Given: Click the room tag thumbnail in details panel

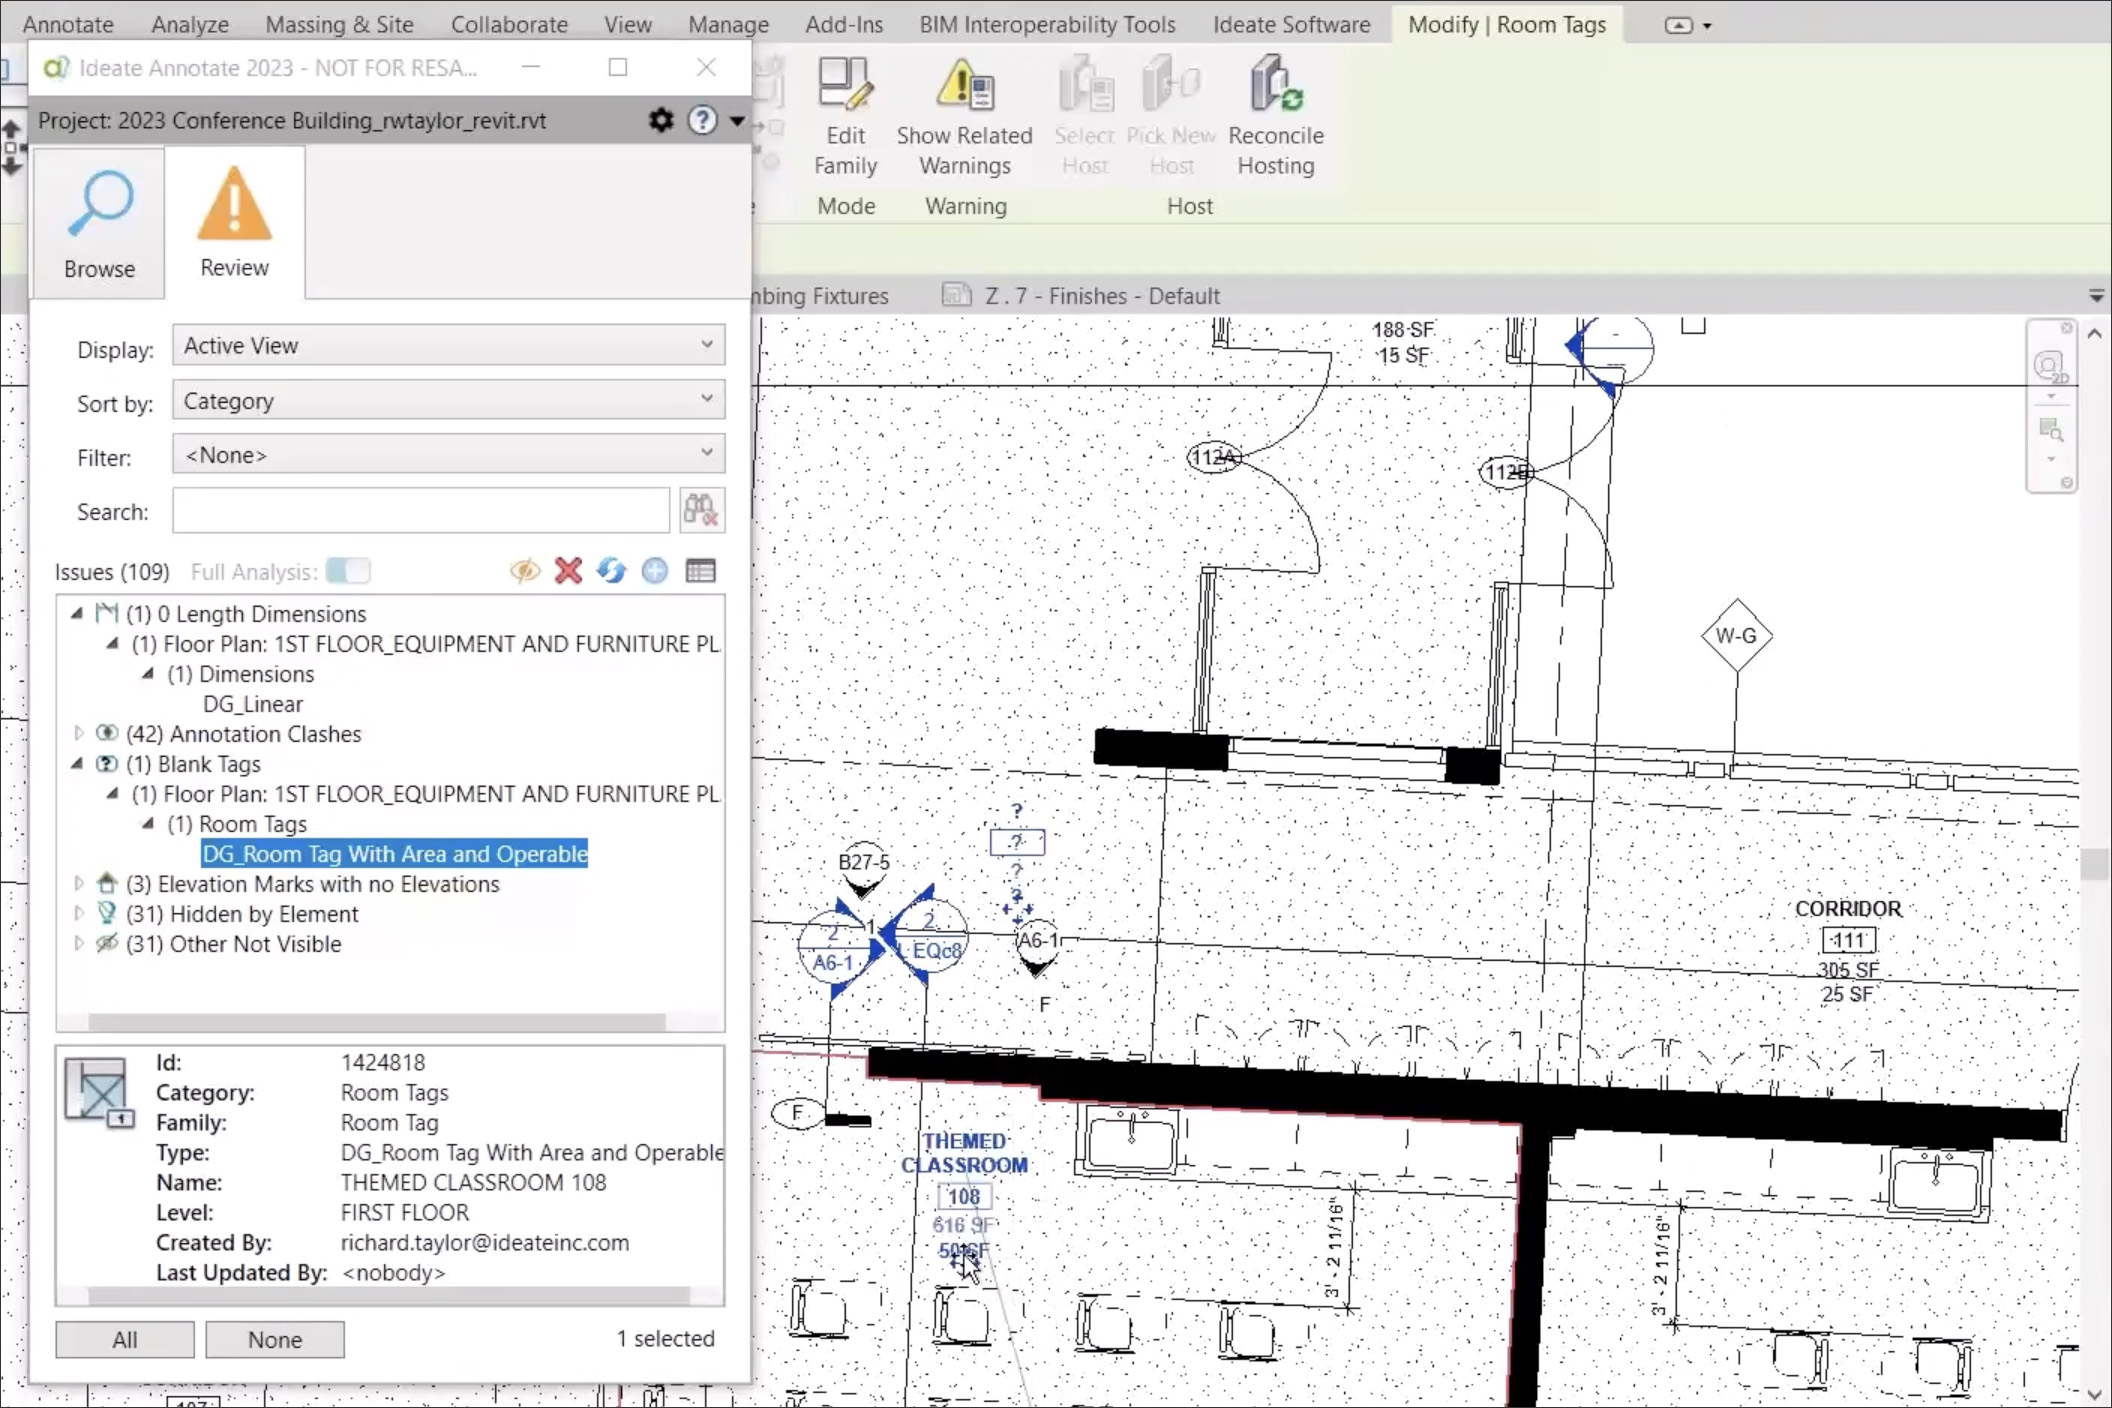Looking at the screenshot, I should 98,1092.
